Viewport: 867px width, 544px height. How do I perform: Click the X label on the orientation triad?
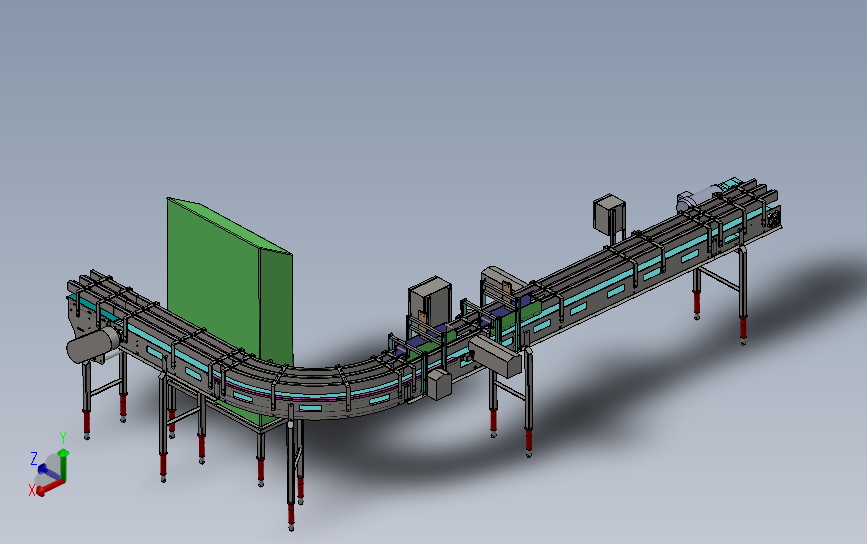(32, 490)
